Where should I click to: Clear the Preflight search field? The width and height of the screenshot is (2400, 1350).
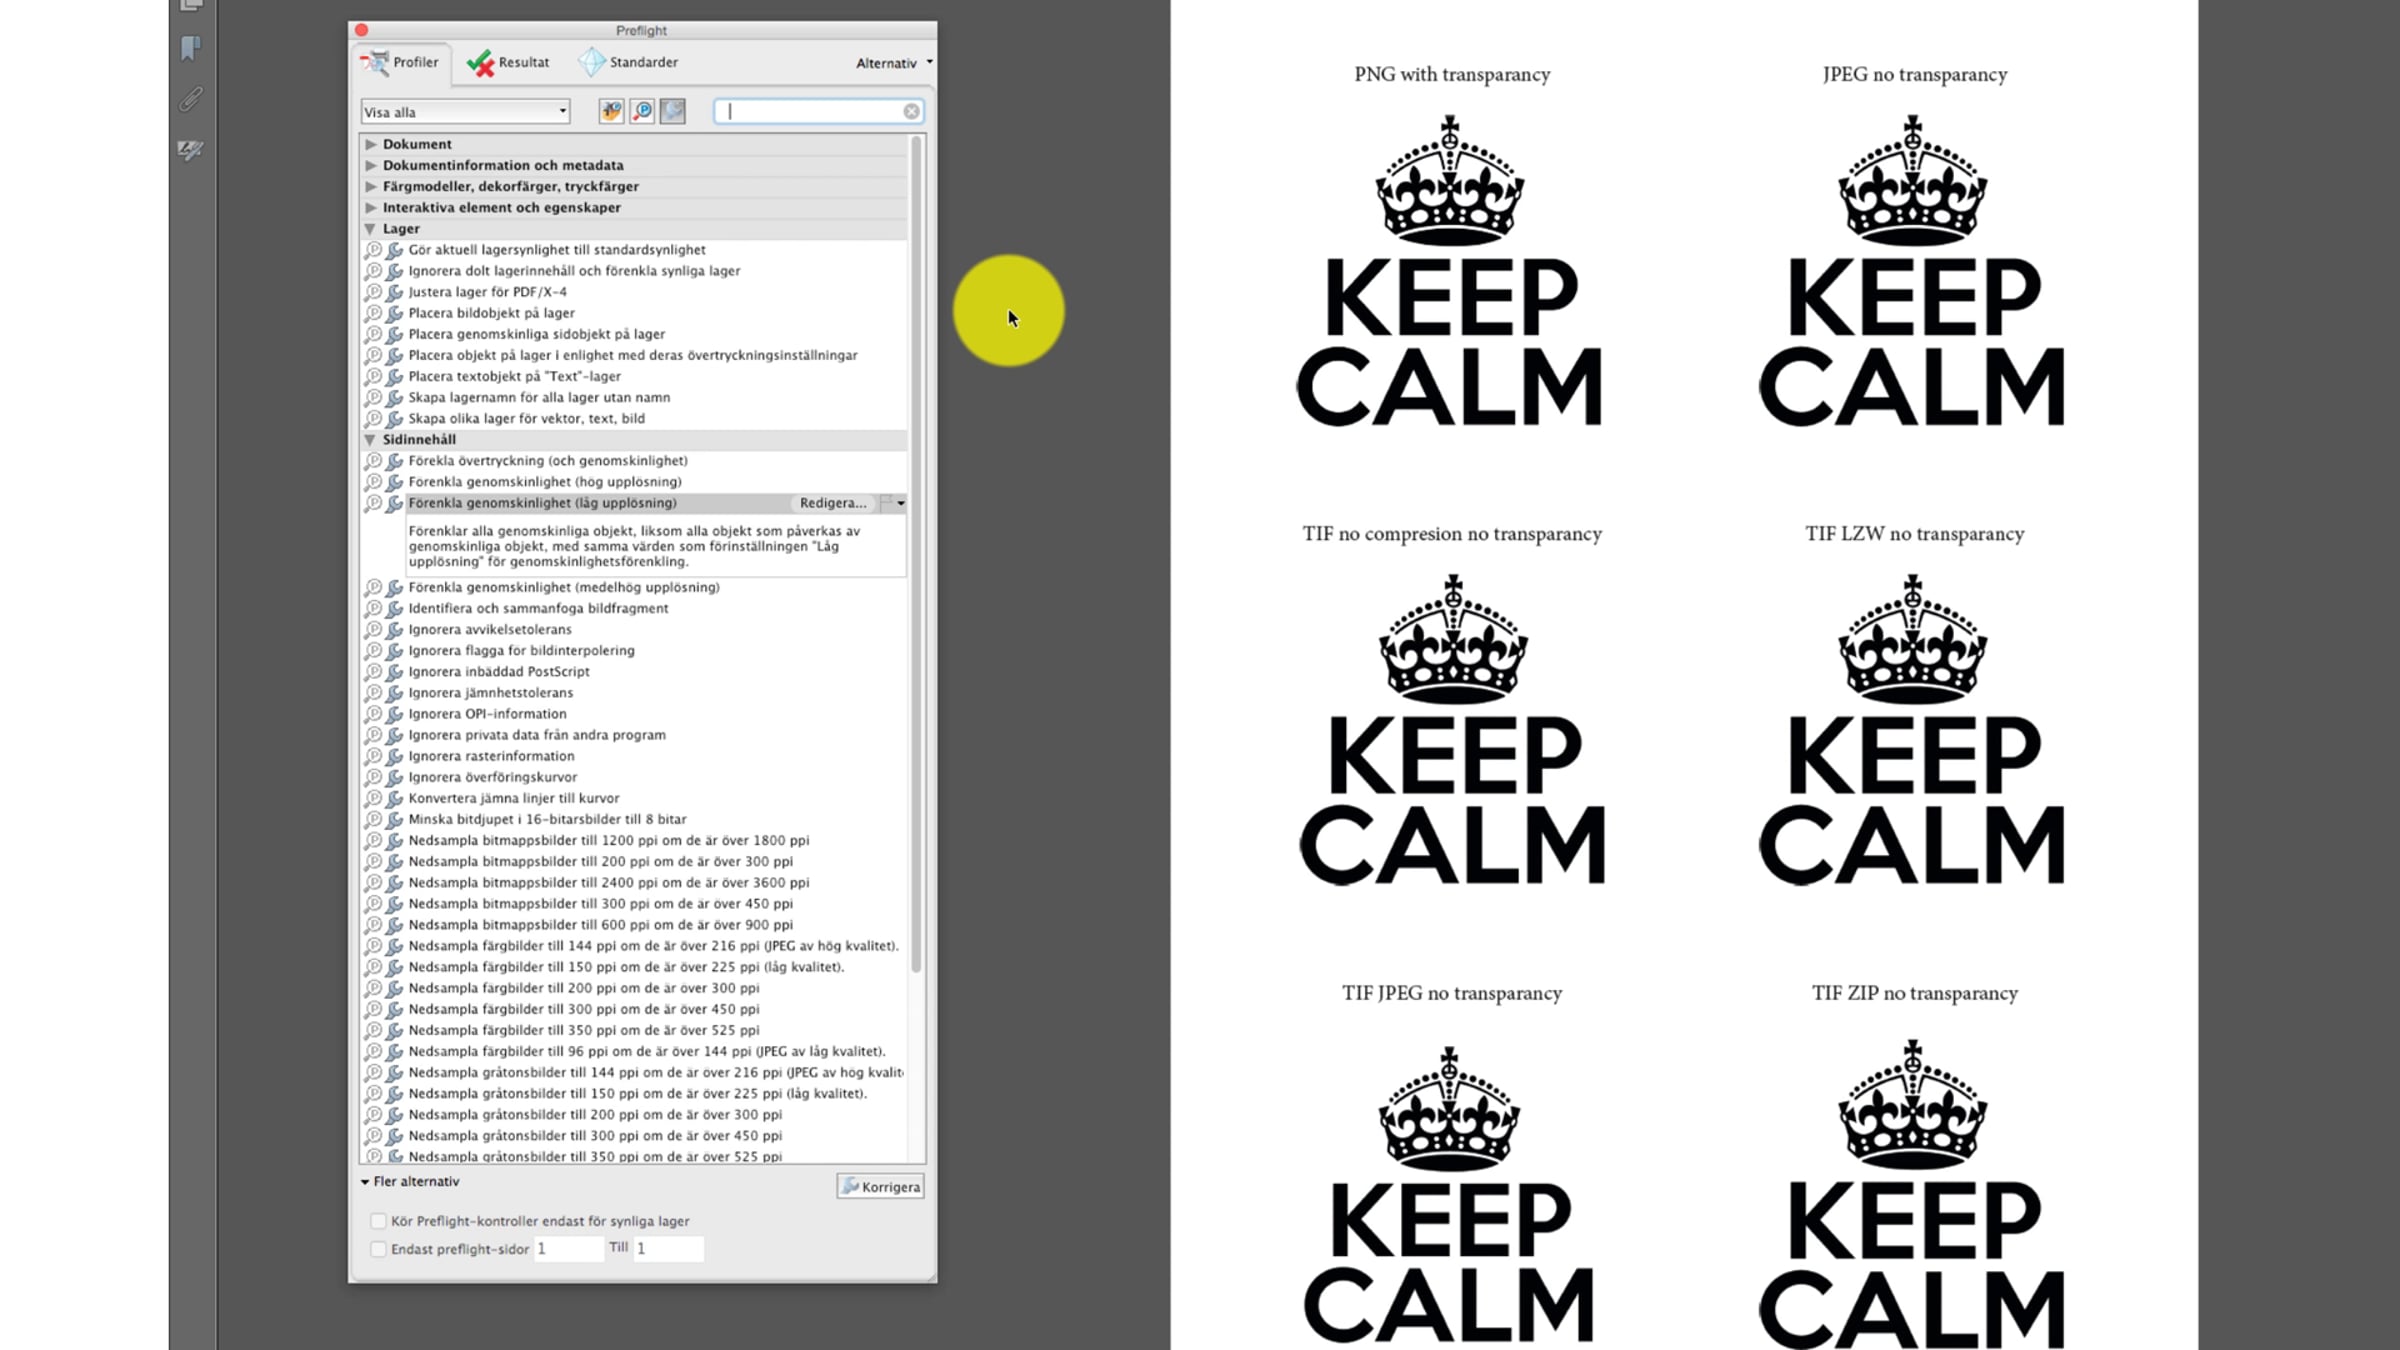911,111
